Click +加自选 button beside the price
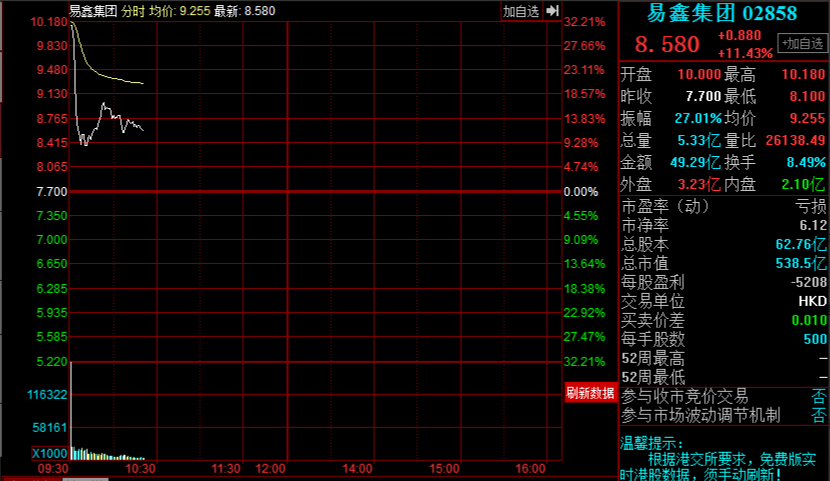 pyautogui.click(x=802, y=43)
